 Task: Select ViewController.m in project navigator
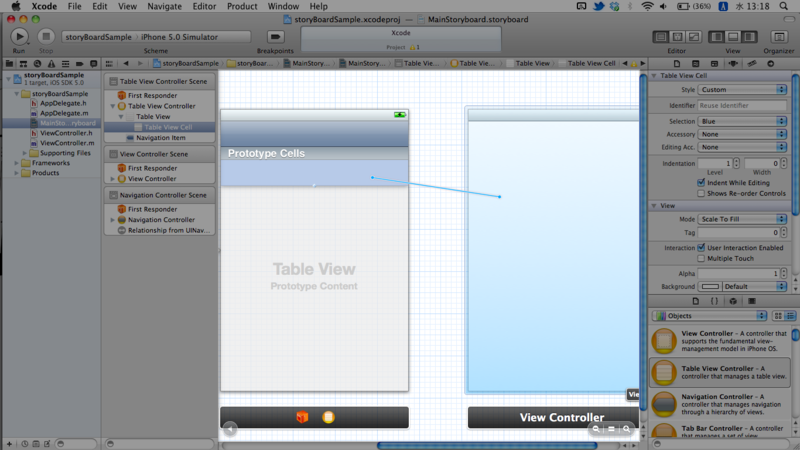click(x=67, y=143)
